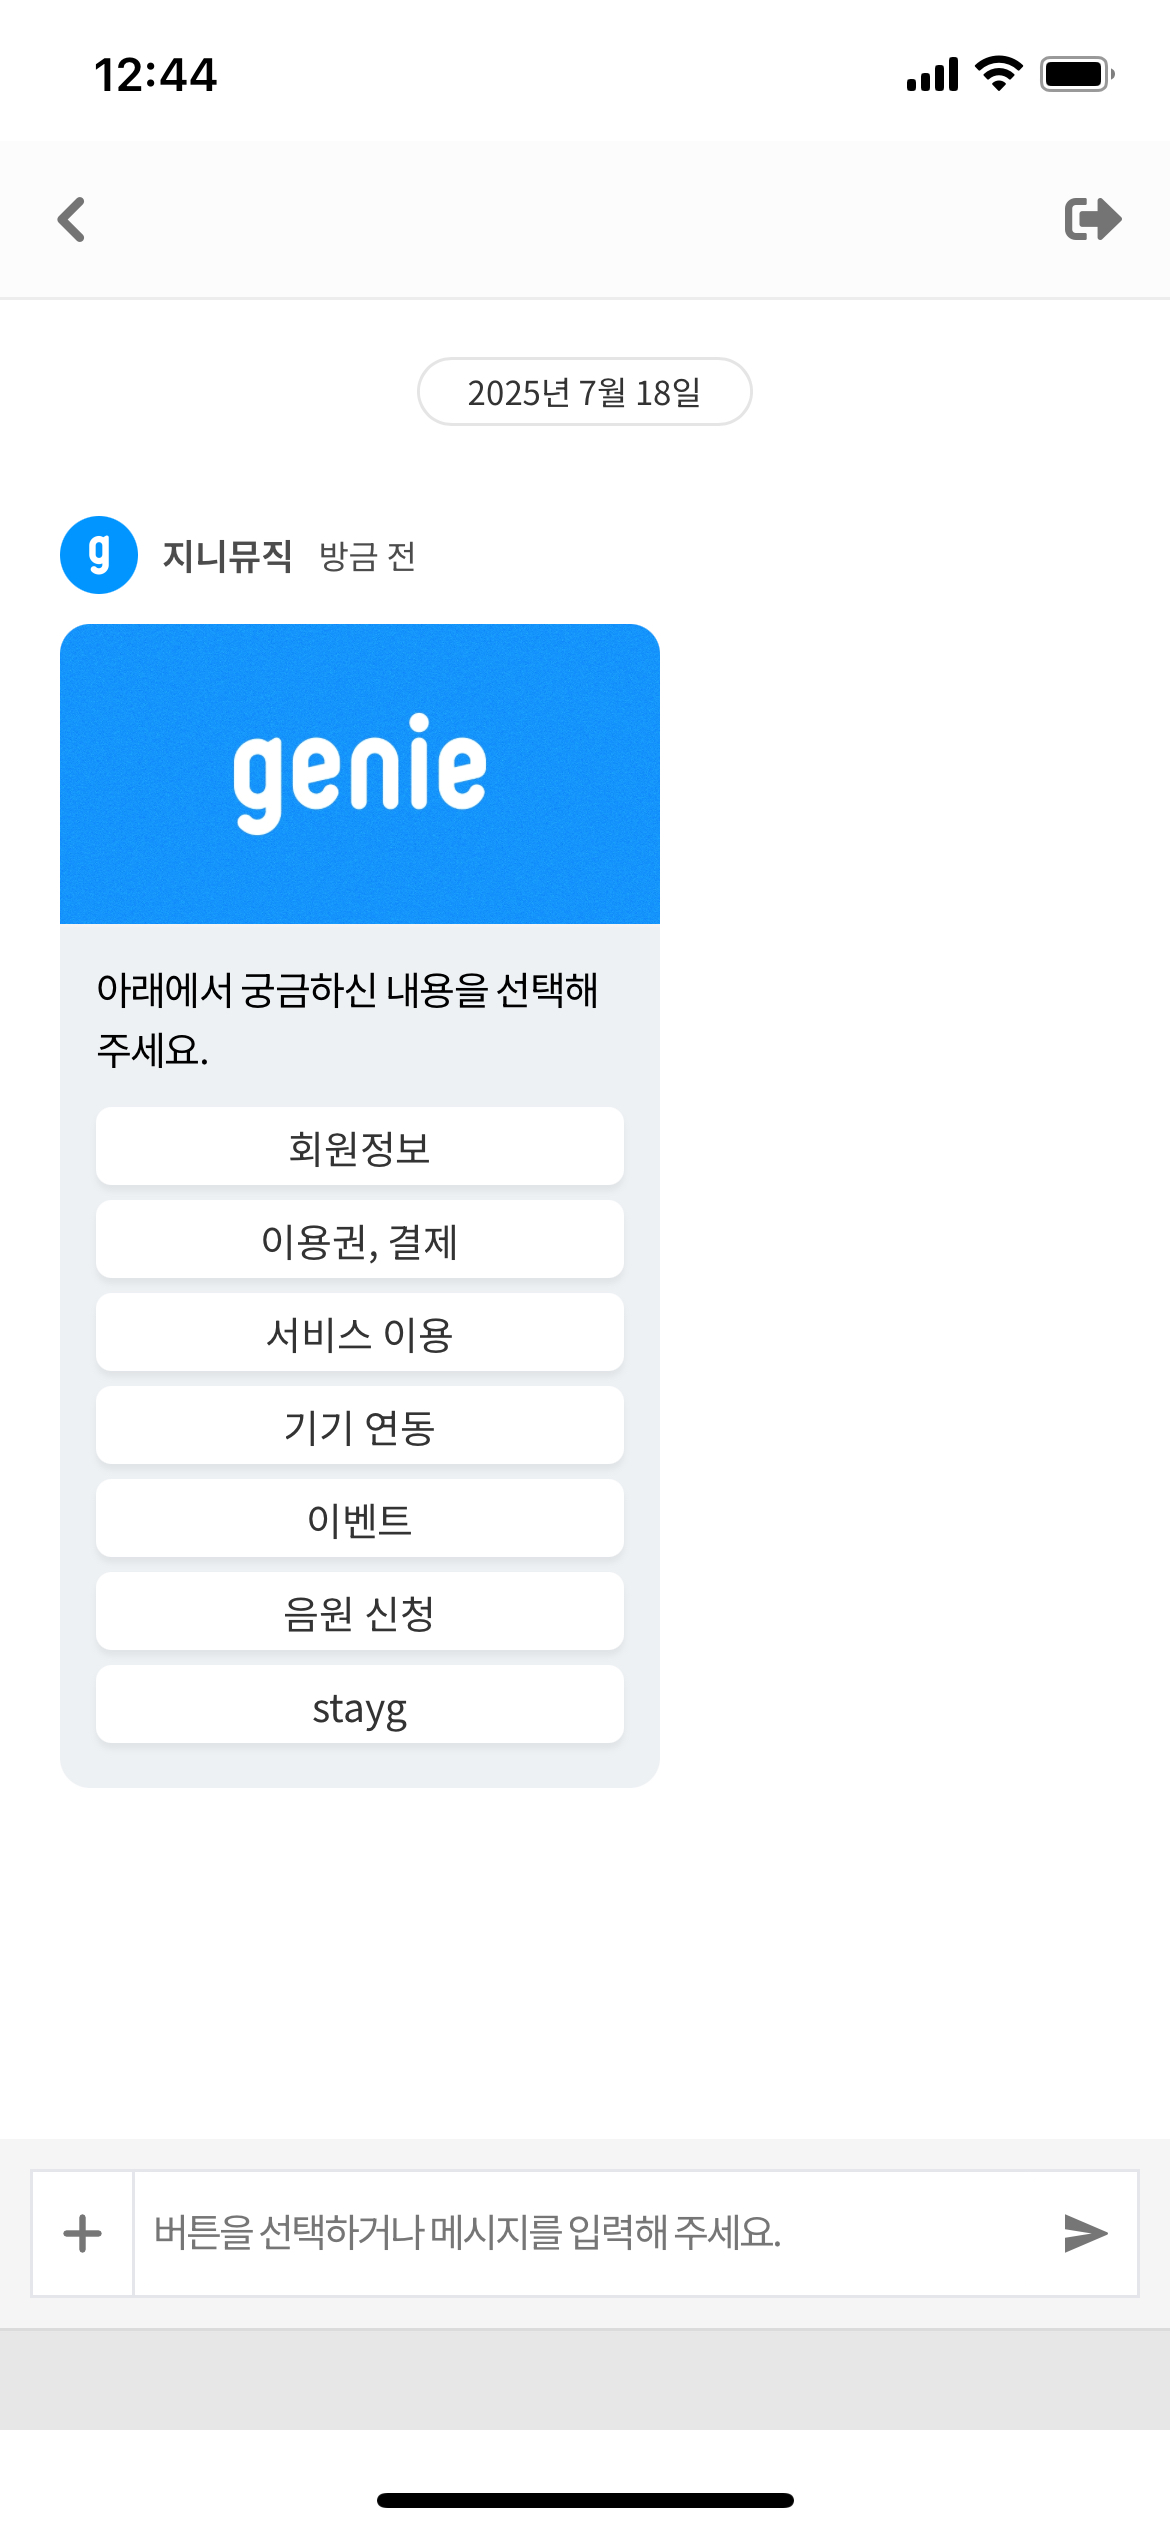
Task: Tap the send message arrow icon
Action: click(1085, 2233)
